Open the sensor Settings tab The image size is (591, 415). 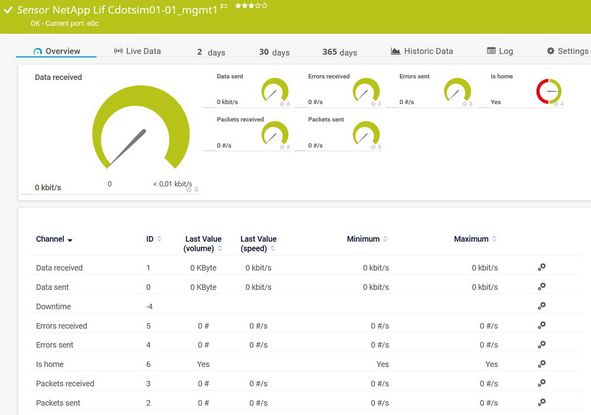568,51
